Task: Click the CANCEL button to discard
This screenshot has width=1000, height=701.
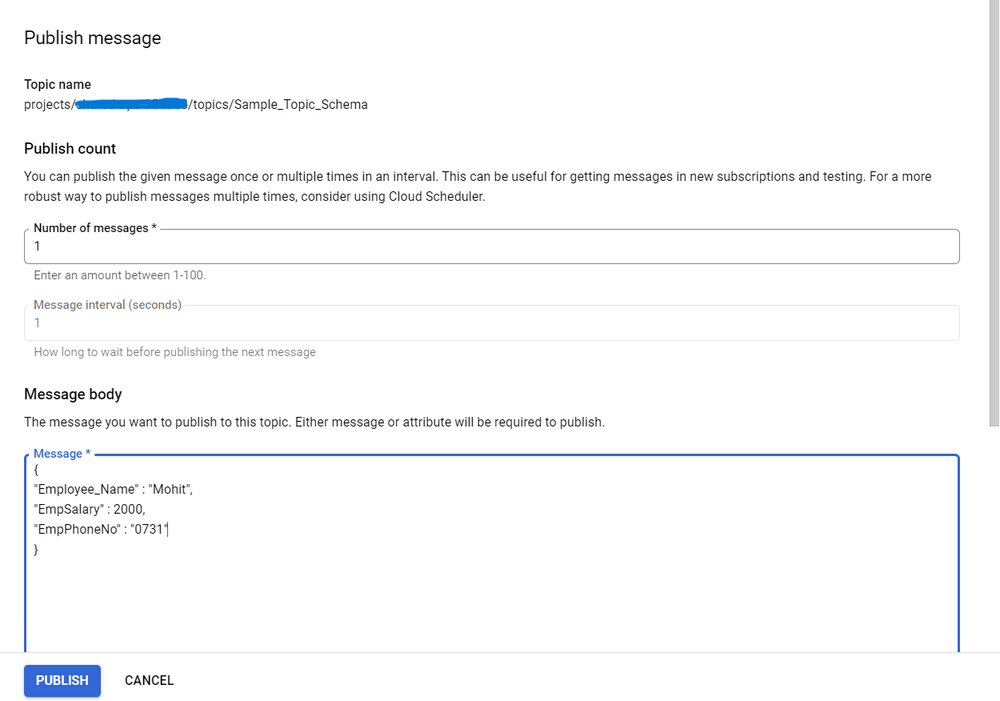Action: 148,680
